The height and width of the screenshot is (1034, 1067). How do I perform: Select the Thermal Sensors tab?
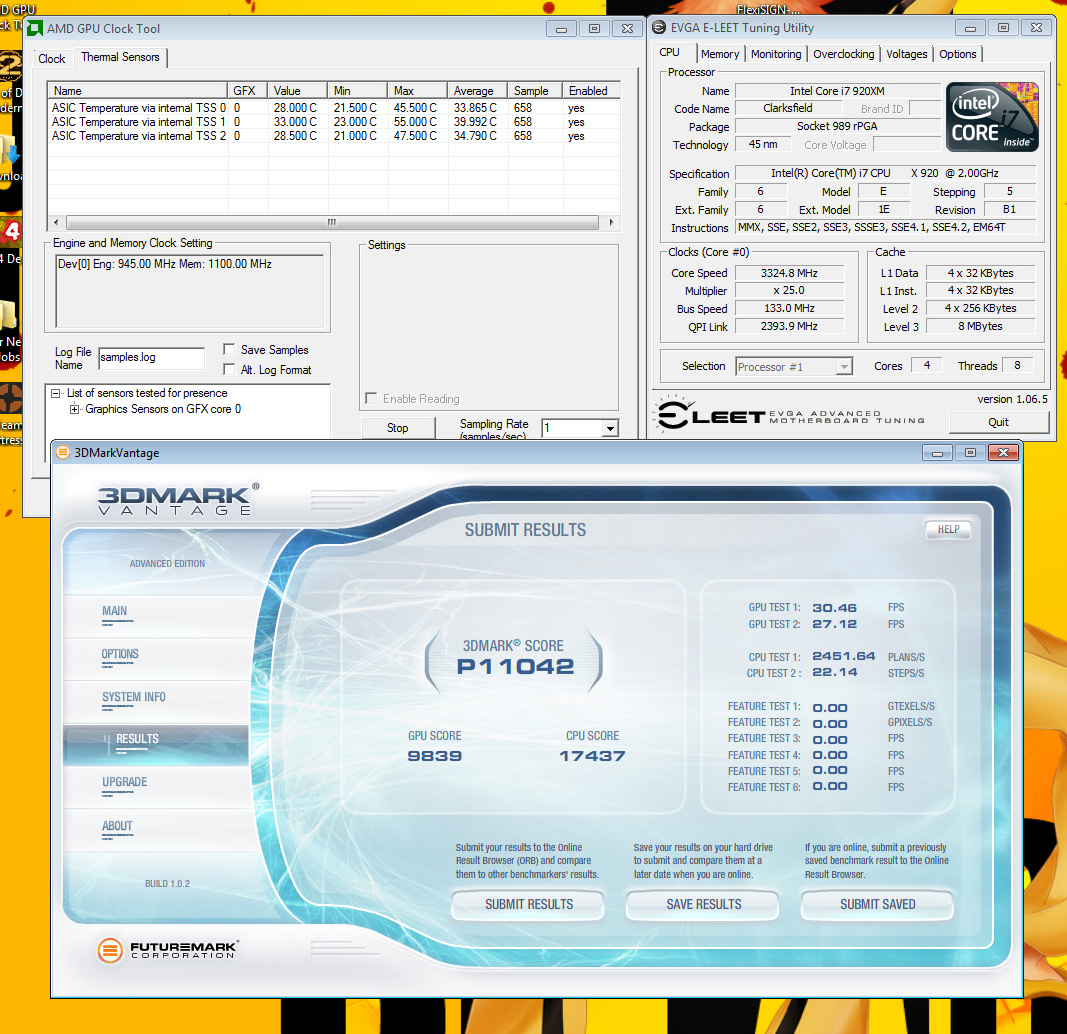pos(120,57)
